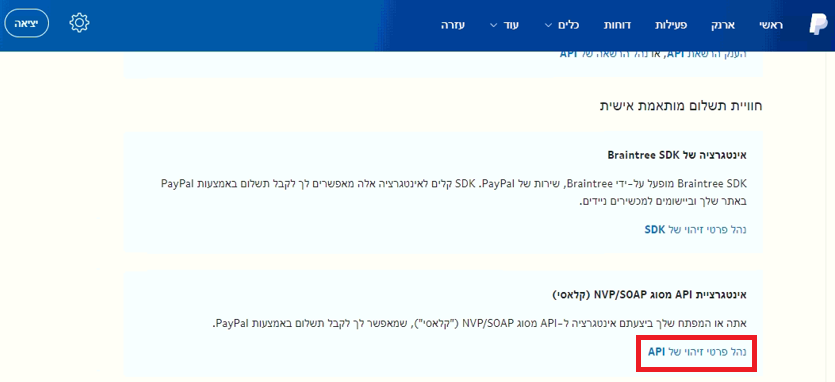Select the heading אינטגרציה של Braintree SDK

point(677,156)
